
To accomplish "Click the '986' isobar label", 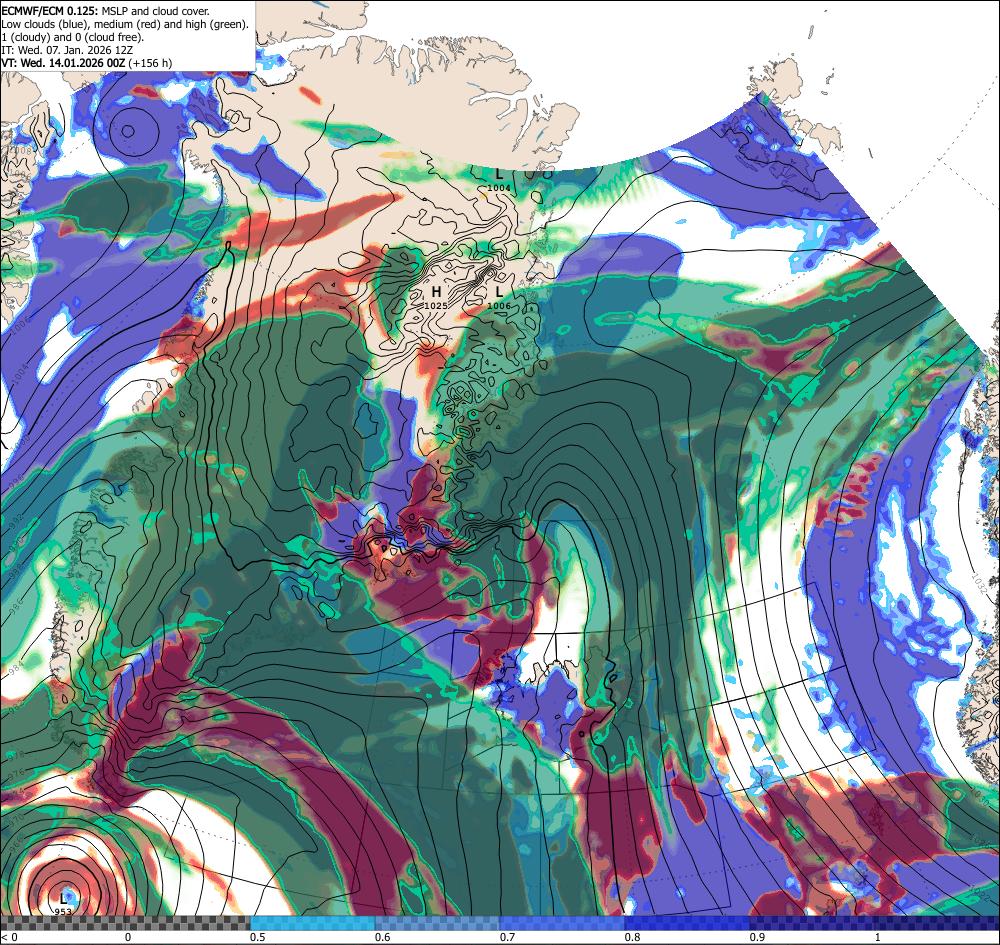I will coord(16,606).
